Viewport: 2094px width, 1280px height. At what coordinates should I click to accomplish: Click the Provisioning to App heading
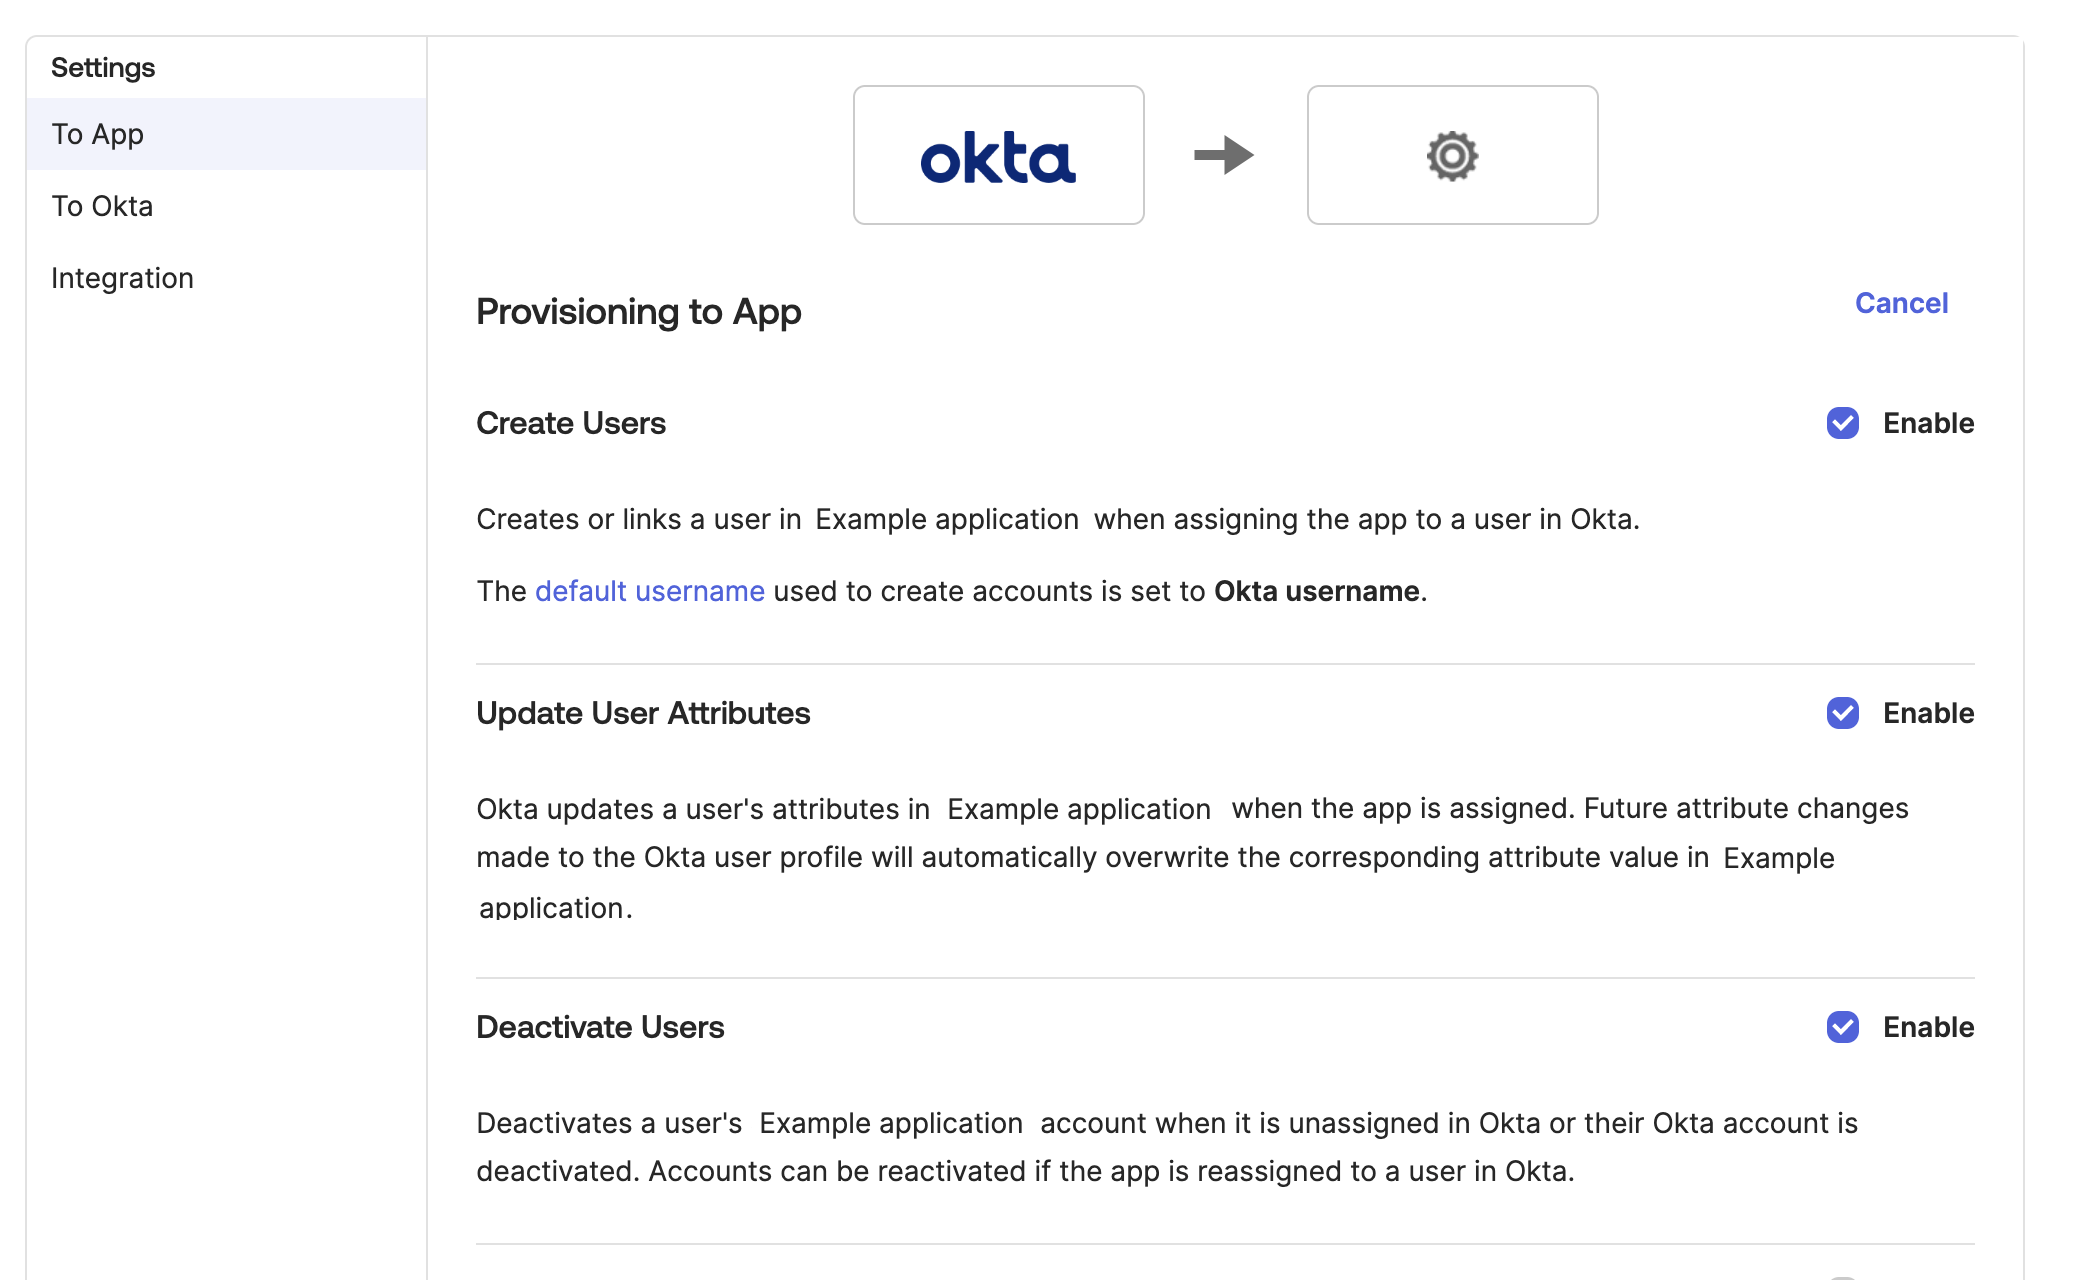[638, 312]
